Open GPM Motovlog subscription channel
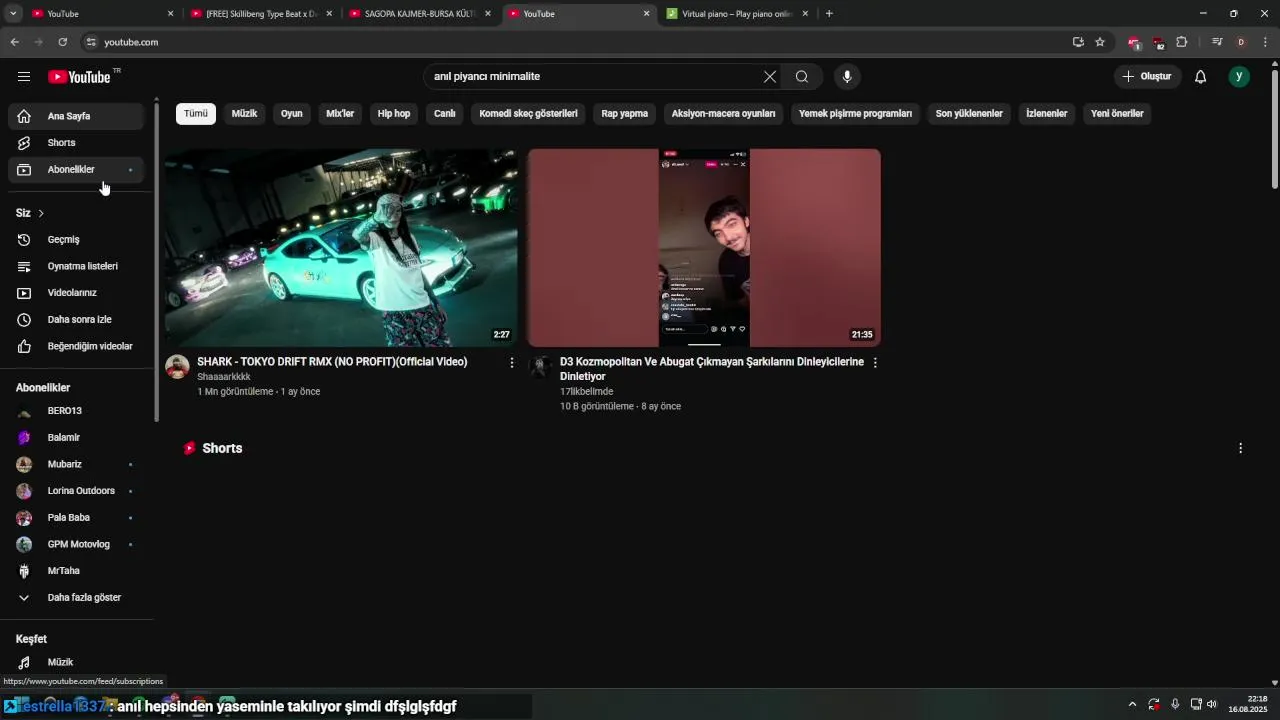The height and width of the screenshot is (720, 1280). tap(76, 544)
